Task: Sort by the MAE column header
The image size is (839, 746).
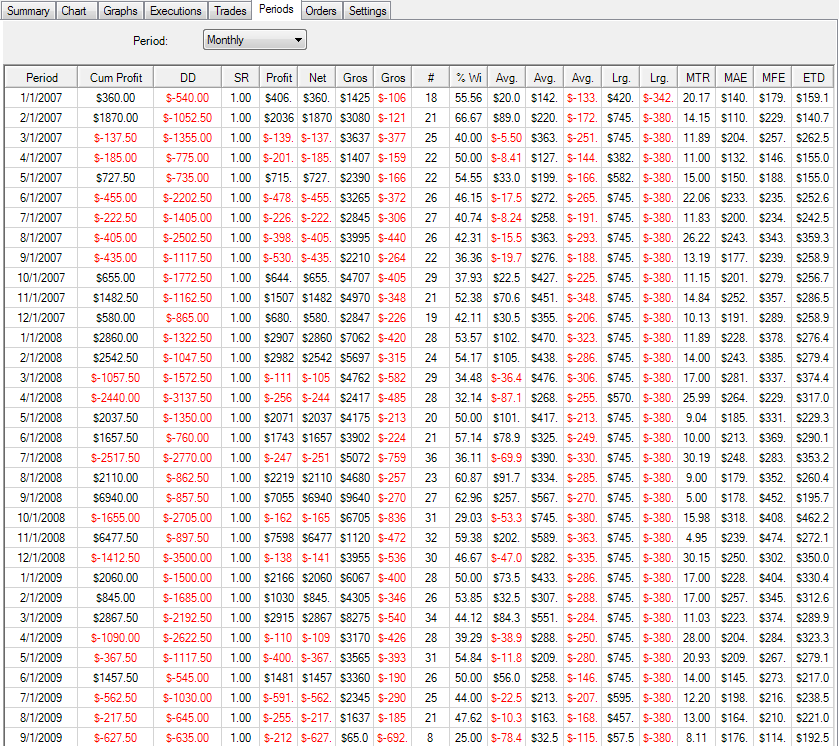Action: click(735, 78)
